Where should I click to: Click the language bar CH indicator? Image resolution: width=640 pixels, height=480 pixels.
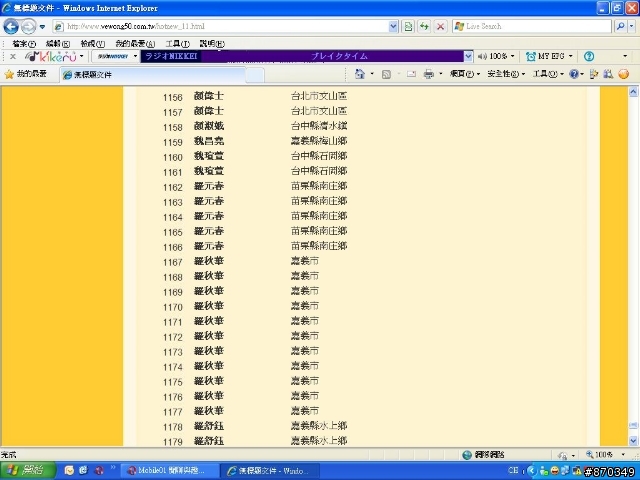513,470
